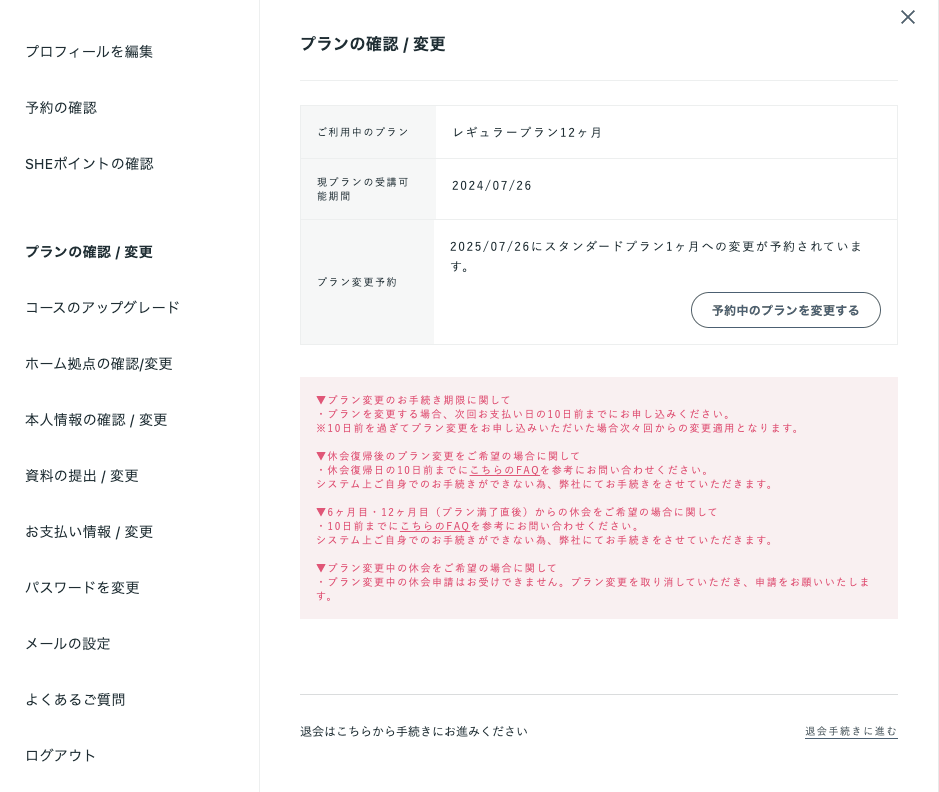Navigate to ホーム拠点の確認/変更
Screen dimensions: 939x792
(99, 363)
